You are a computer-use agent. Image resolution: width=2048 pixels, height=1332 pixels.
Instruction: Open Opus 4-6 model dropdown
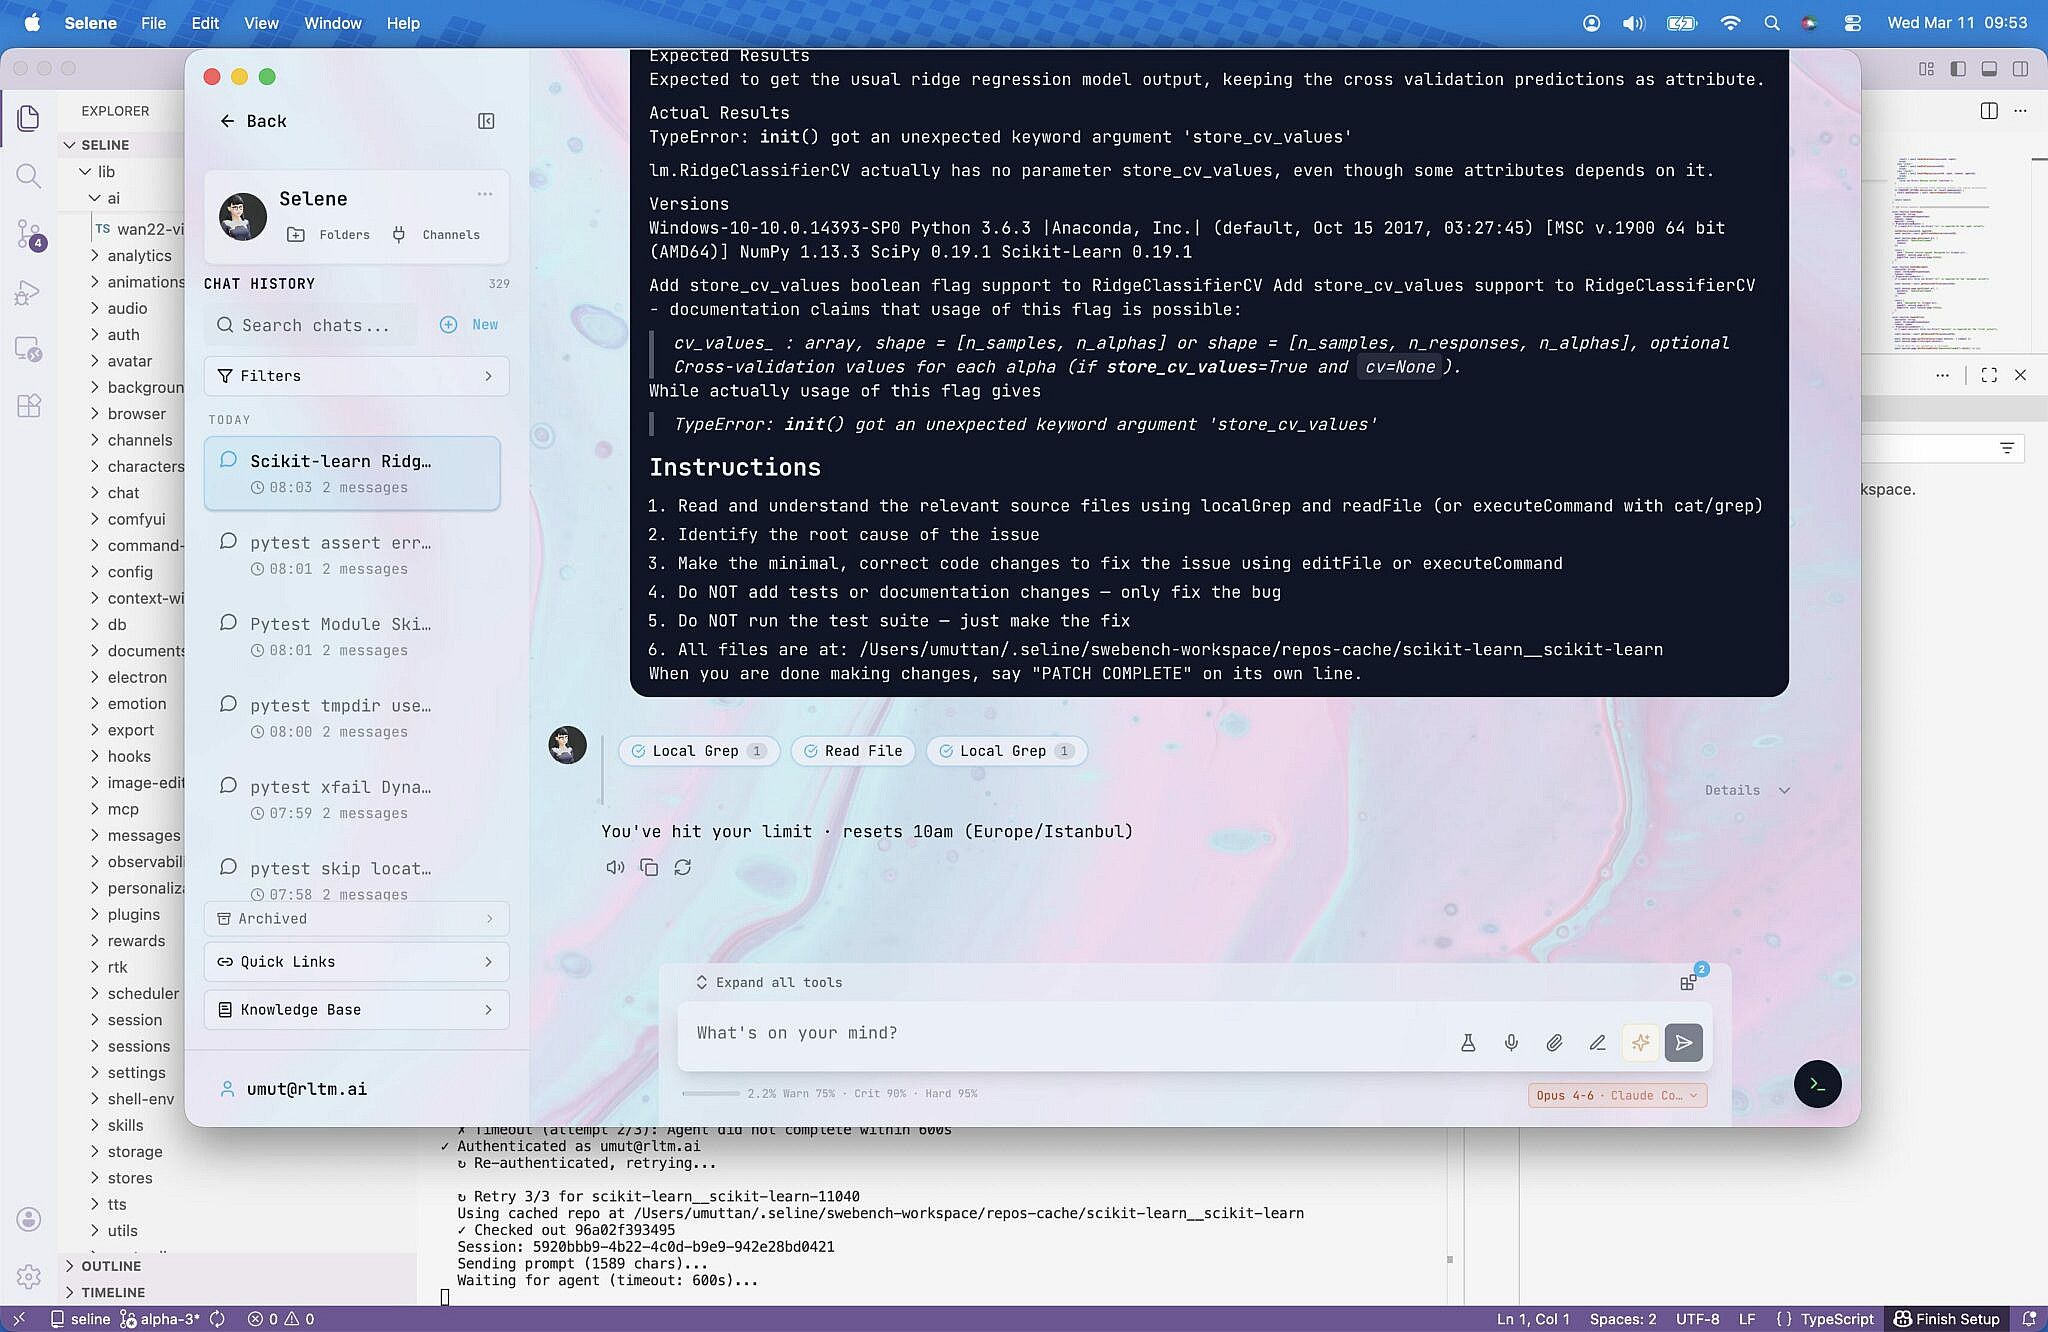tap(1617, 1095)
